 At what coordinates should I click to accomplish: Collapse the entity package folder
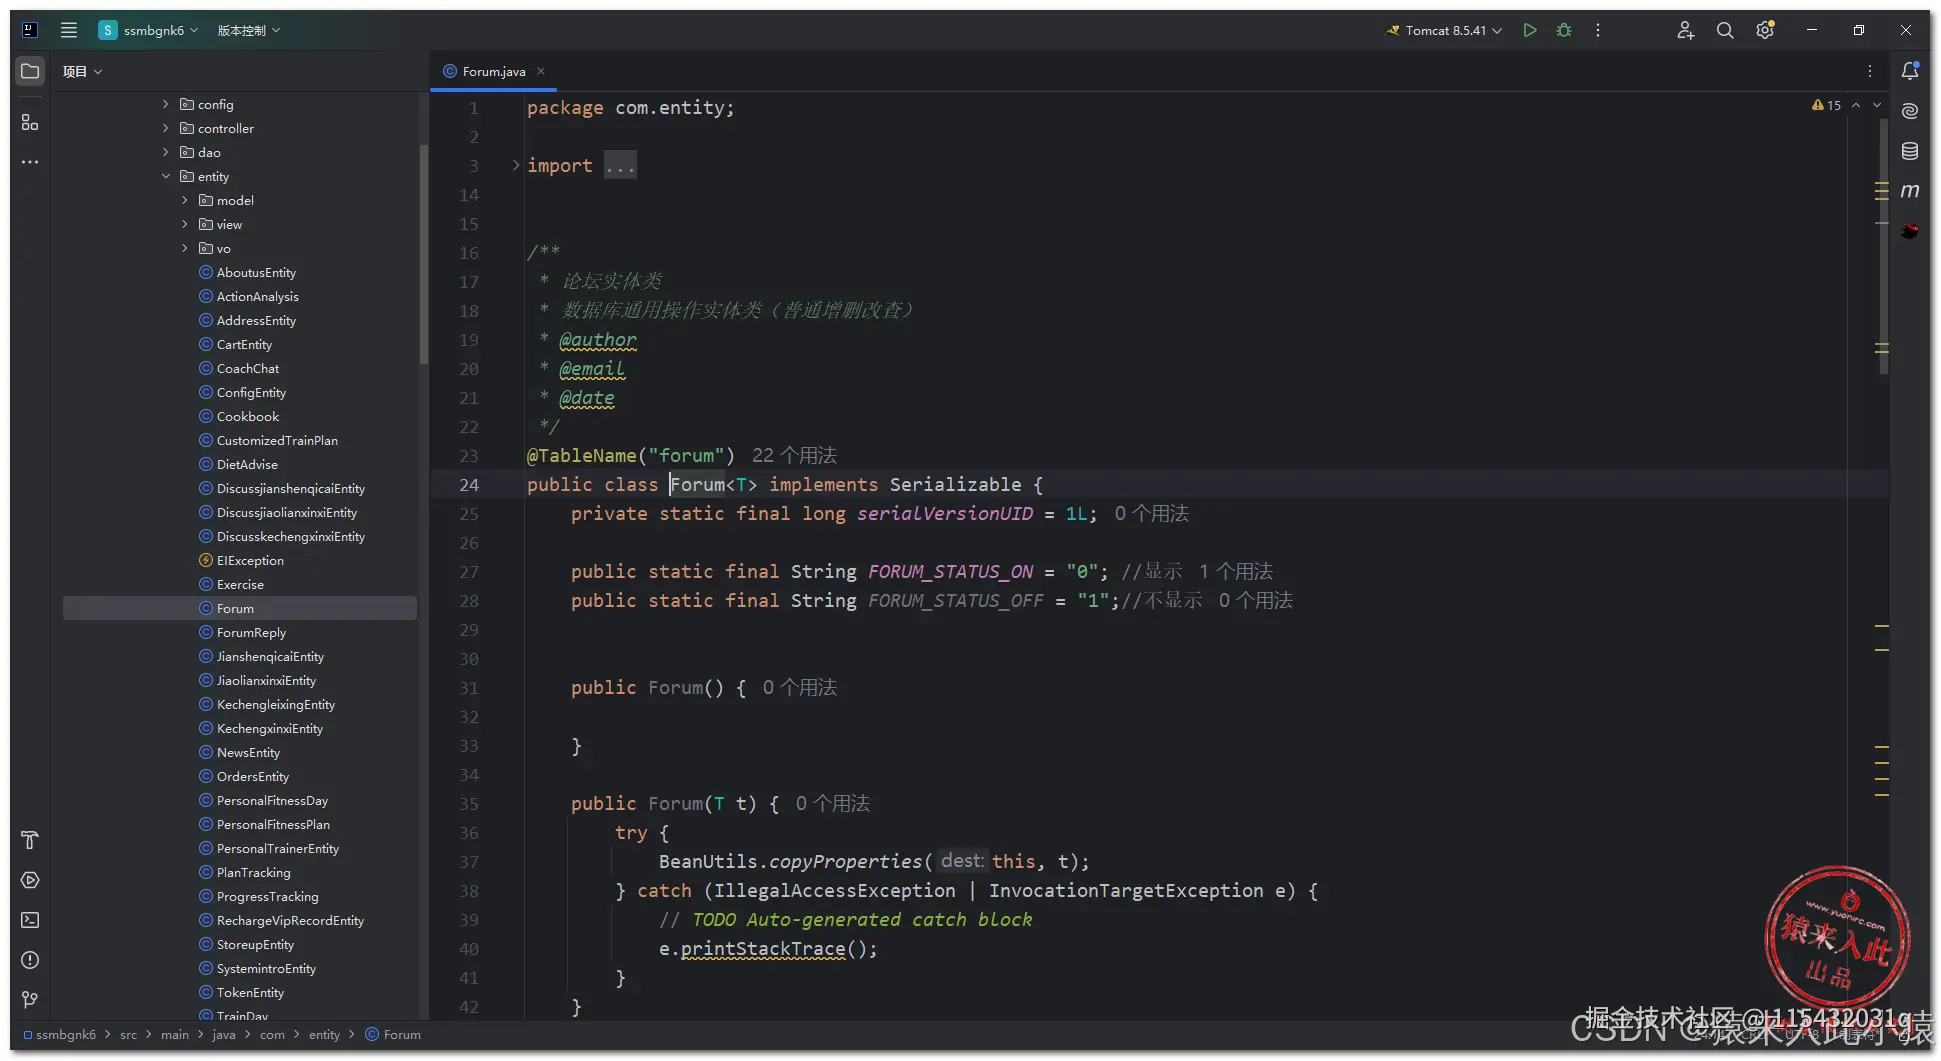[x=166, y=176]
